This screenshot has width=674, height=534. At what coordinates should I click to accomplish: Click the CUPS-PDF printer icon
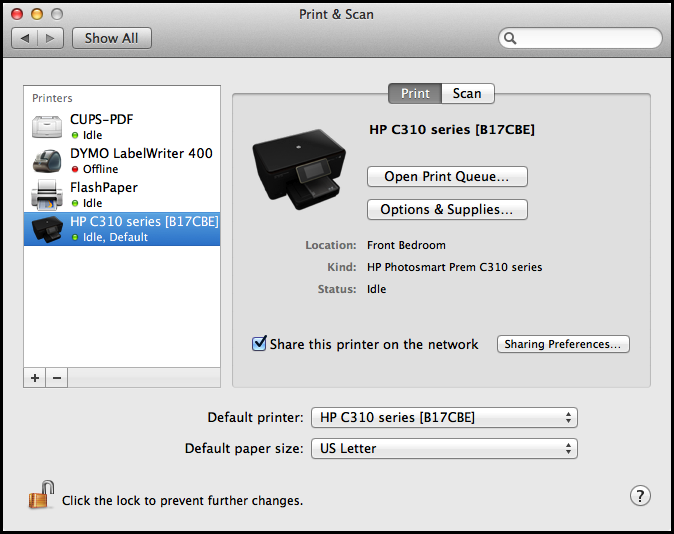(x=47, y=127)
